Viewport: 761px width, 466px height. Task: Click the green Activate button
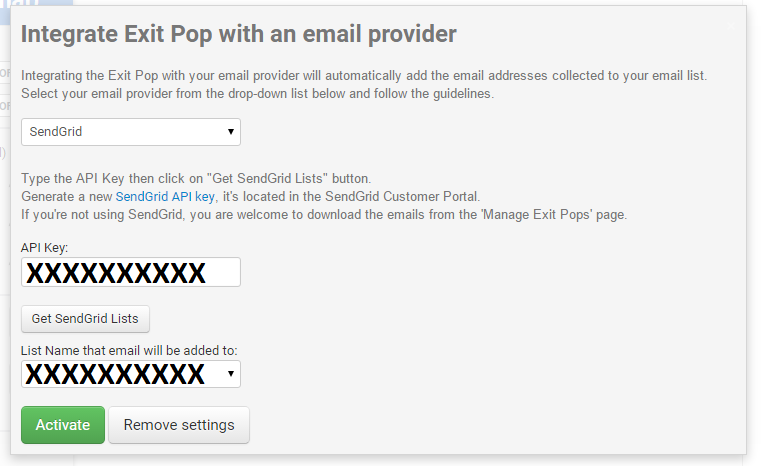[62, 424]
